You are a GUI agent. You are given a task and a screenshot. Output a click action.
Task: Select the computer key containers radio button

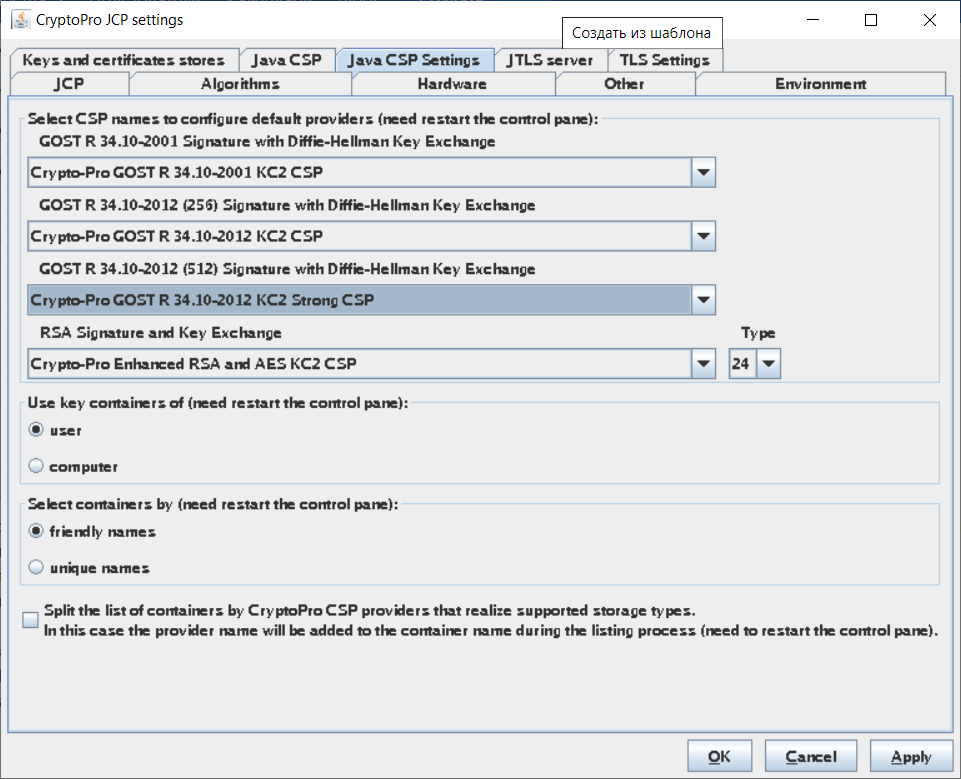pos(36,466)
